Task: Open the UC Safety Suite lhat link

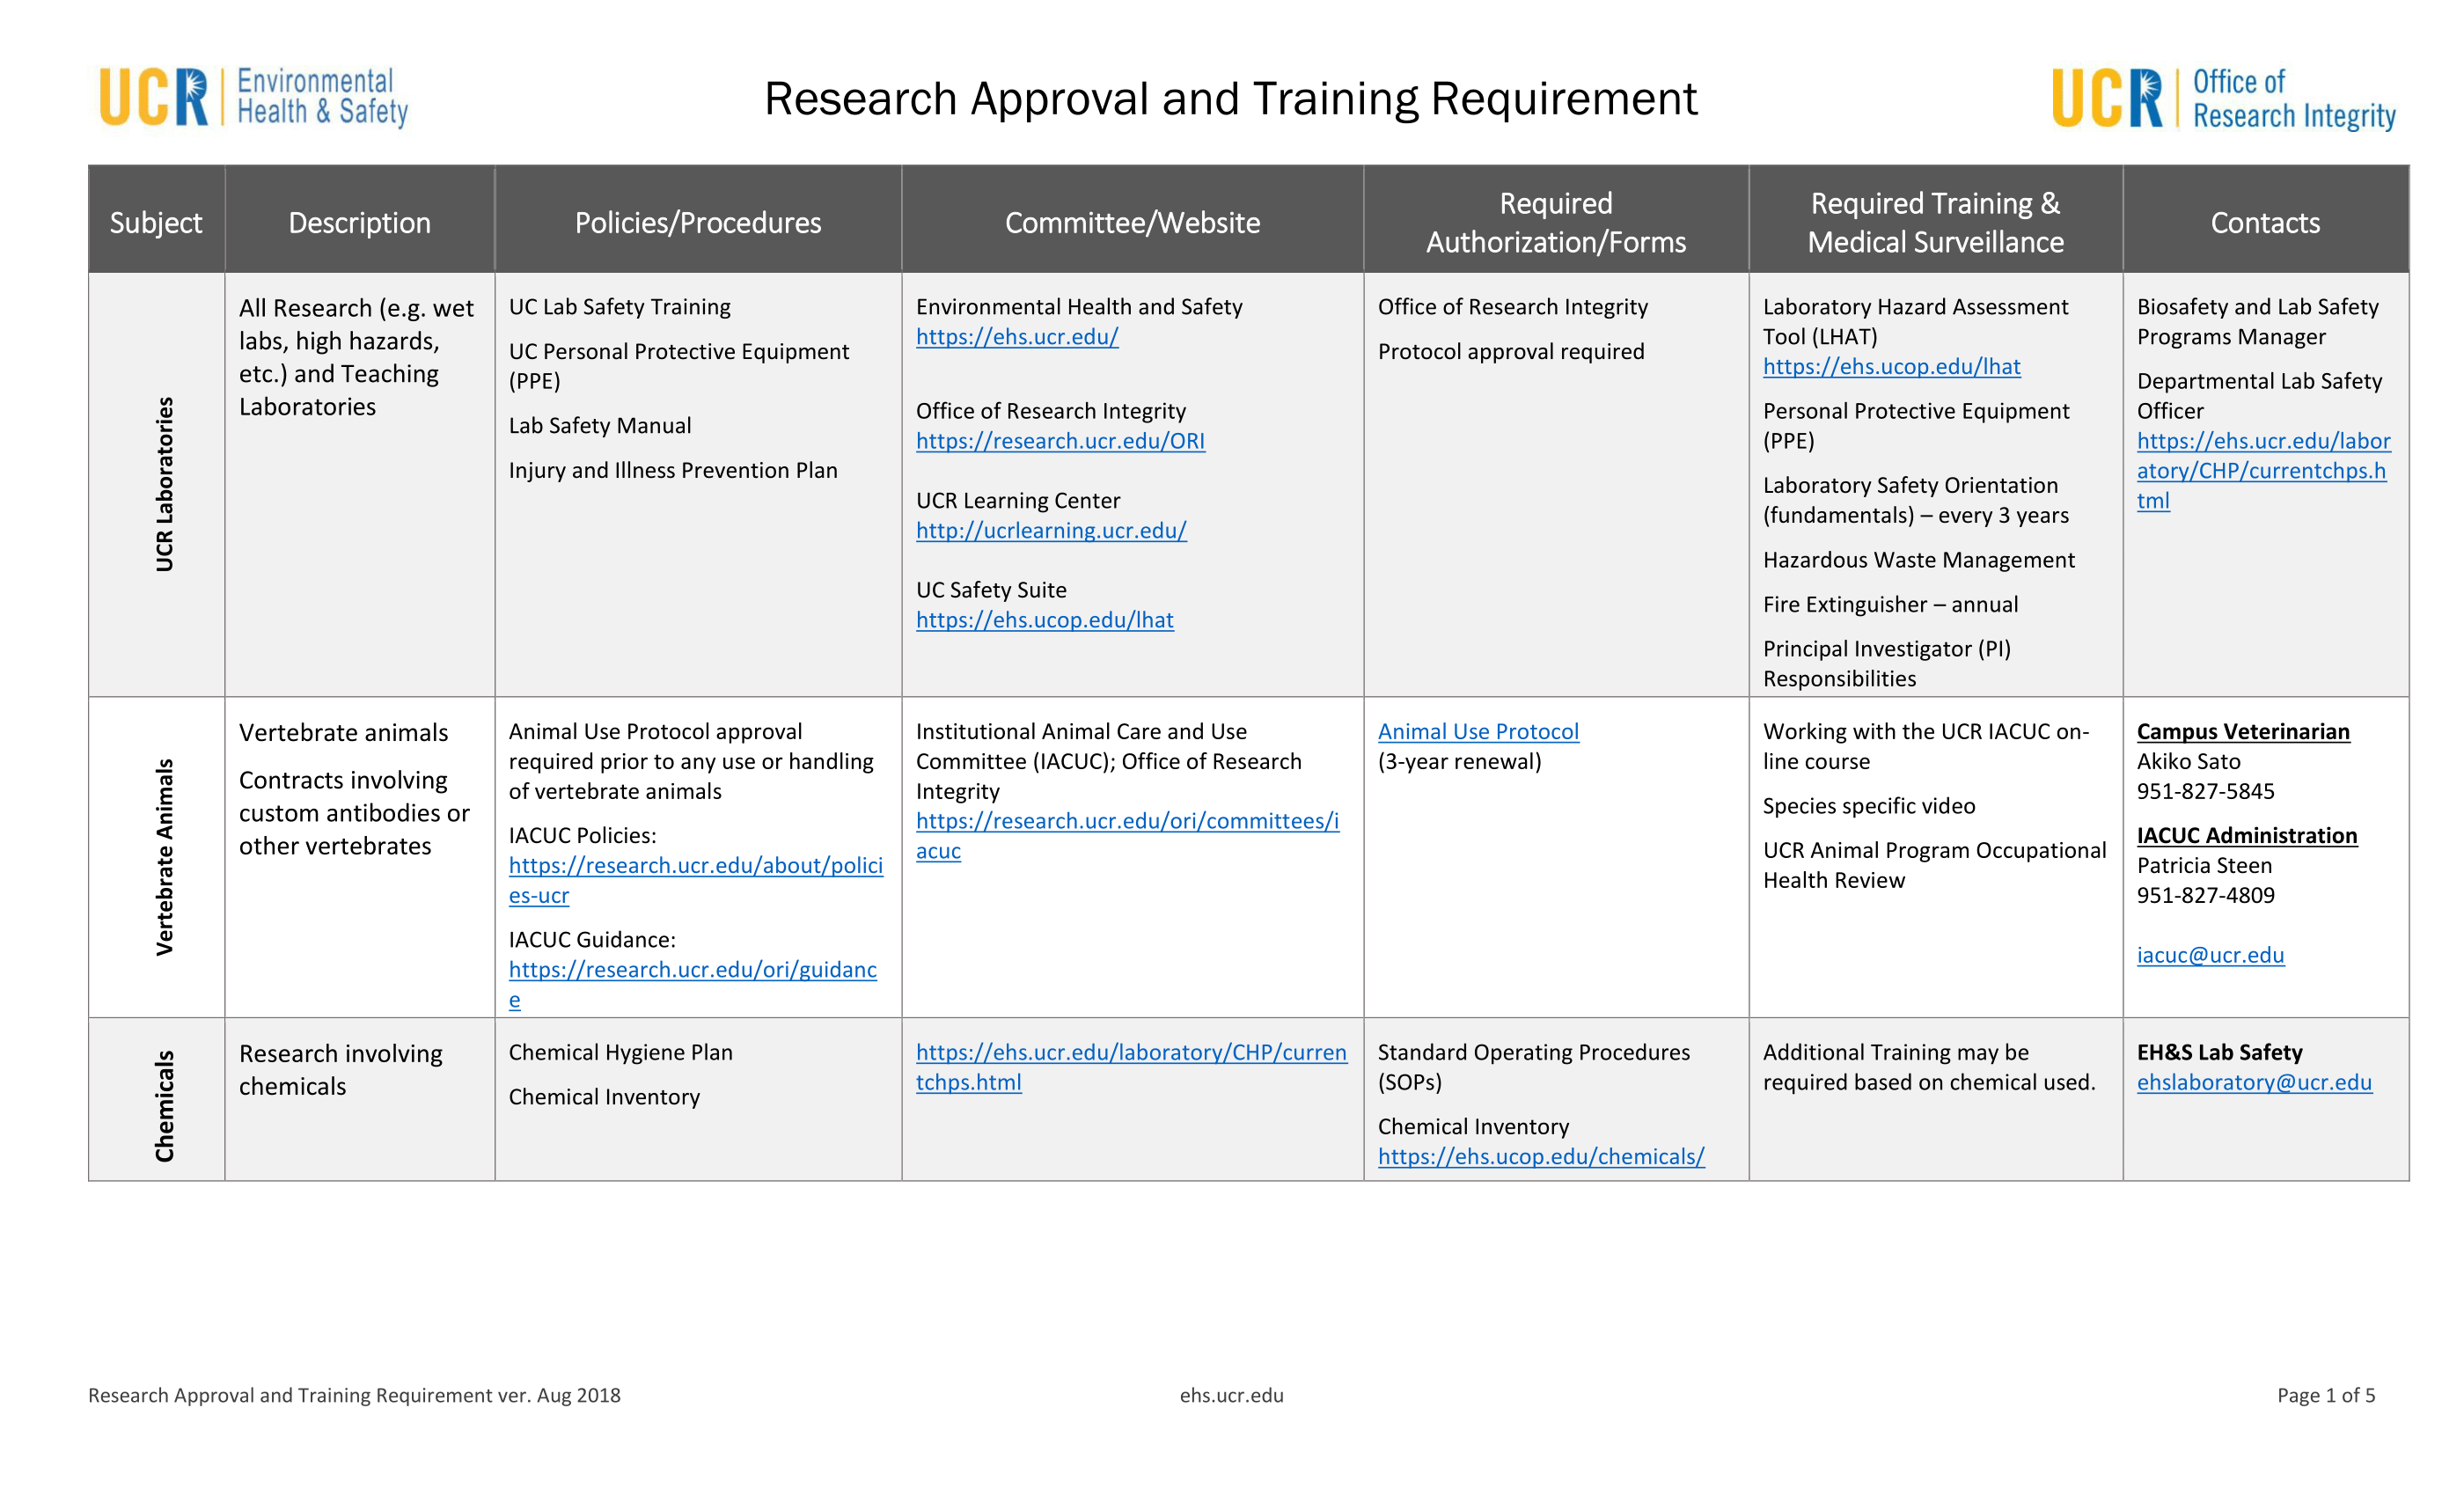Action: (x=1044, y=620)
